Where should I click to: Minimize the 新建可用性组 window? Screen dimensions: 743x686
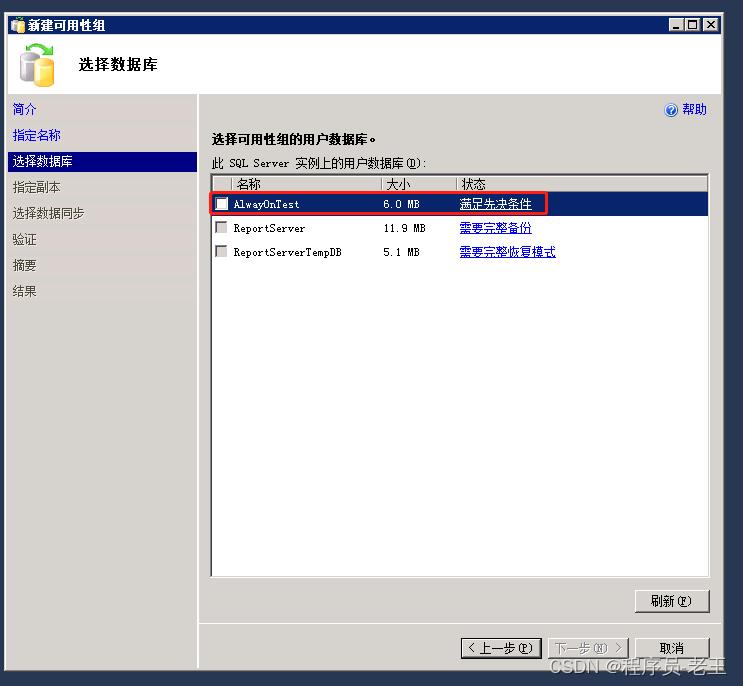676,25
